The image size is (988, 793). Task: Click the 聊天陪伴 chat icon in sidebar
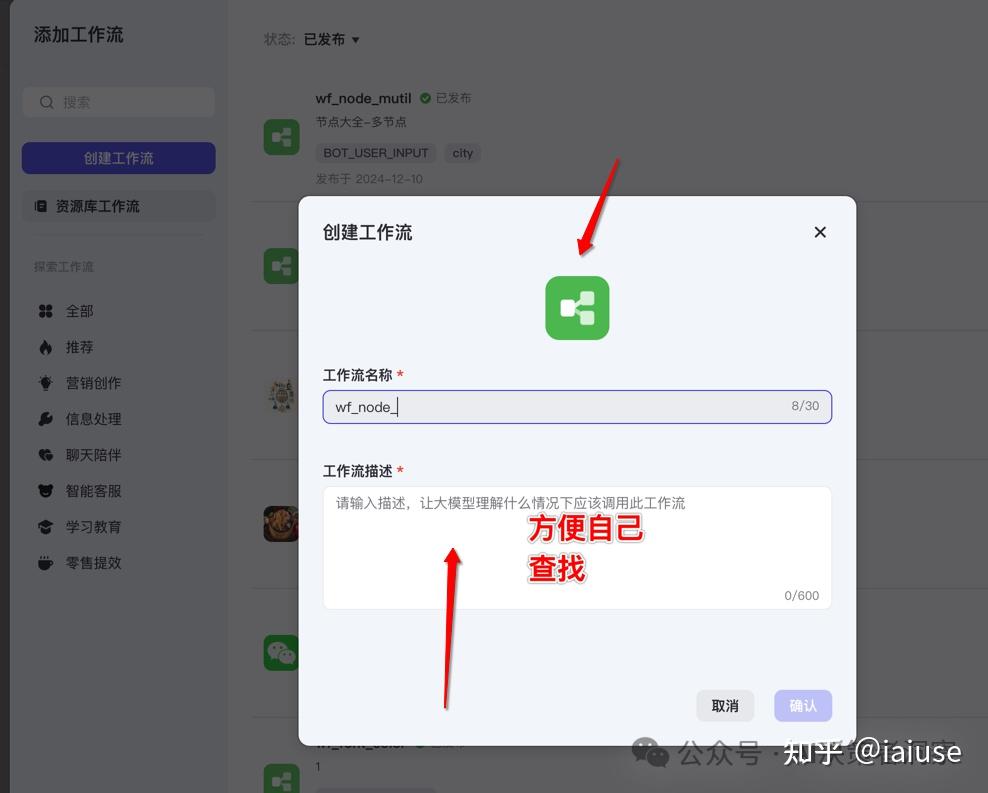(x=44, y=455)
